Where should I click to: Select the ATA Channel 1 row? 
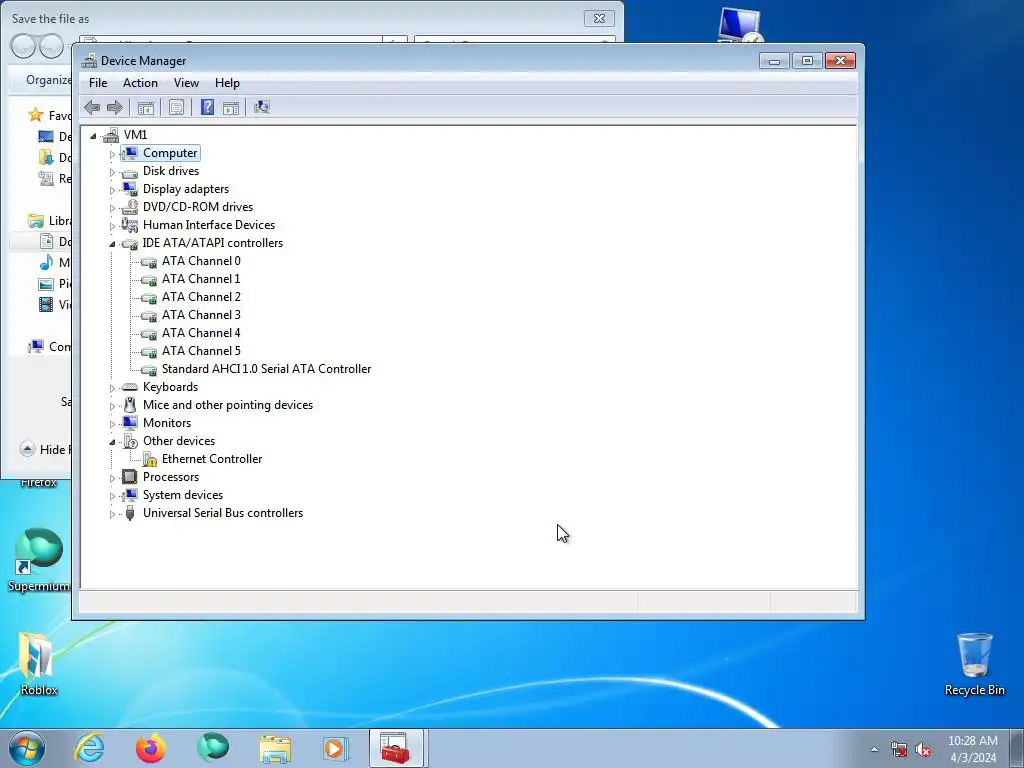(201, 279)
